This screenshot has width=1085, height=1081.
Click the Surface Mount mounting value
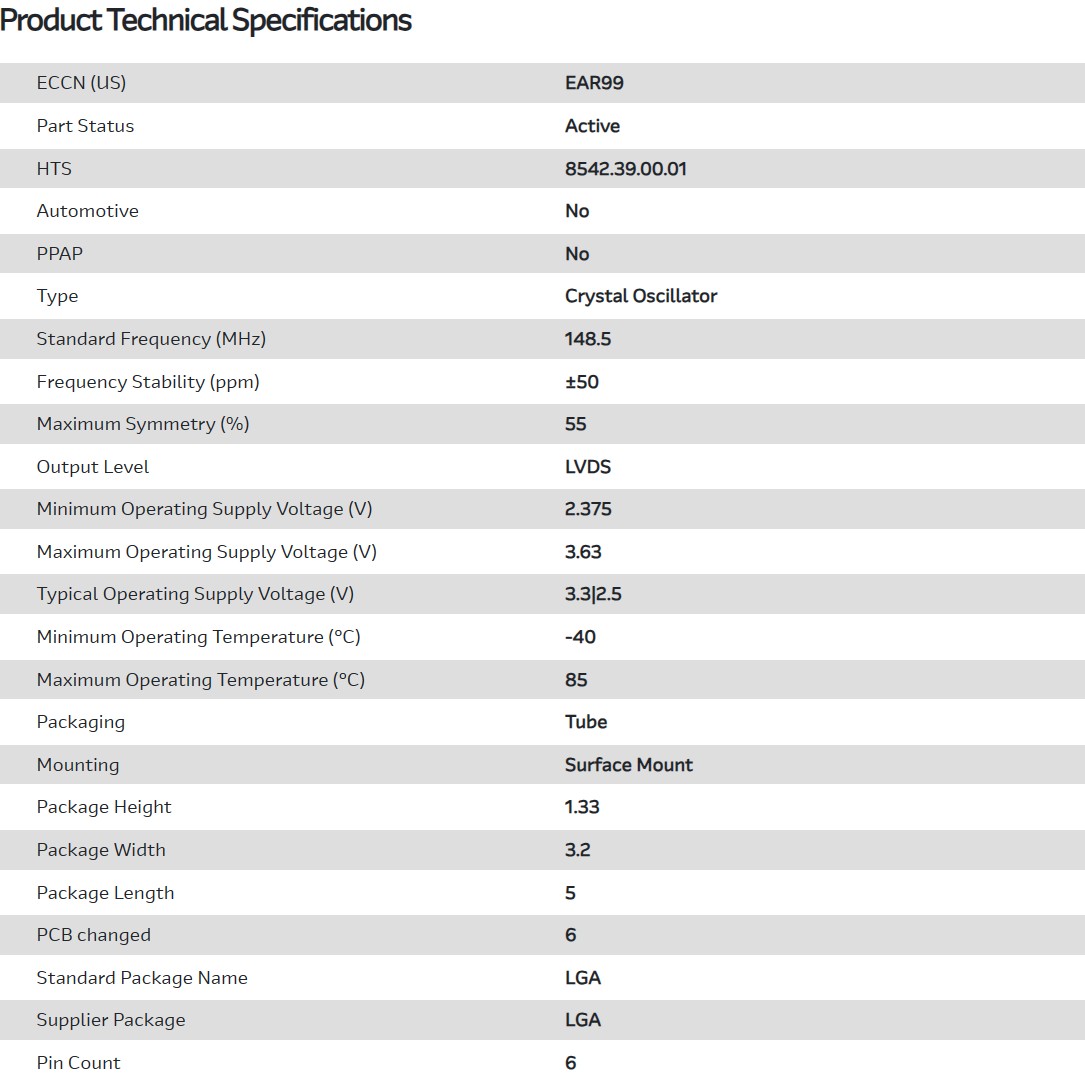coord(628,765)
